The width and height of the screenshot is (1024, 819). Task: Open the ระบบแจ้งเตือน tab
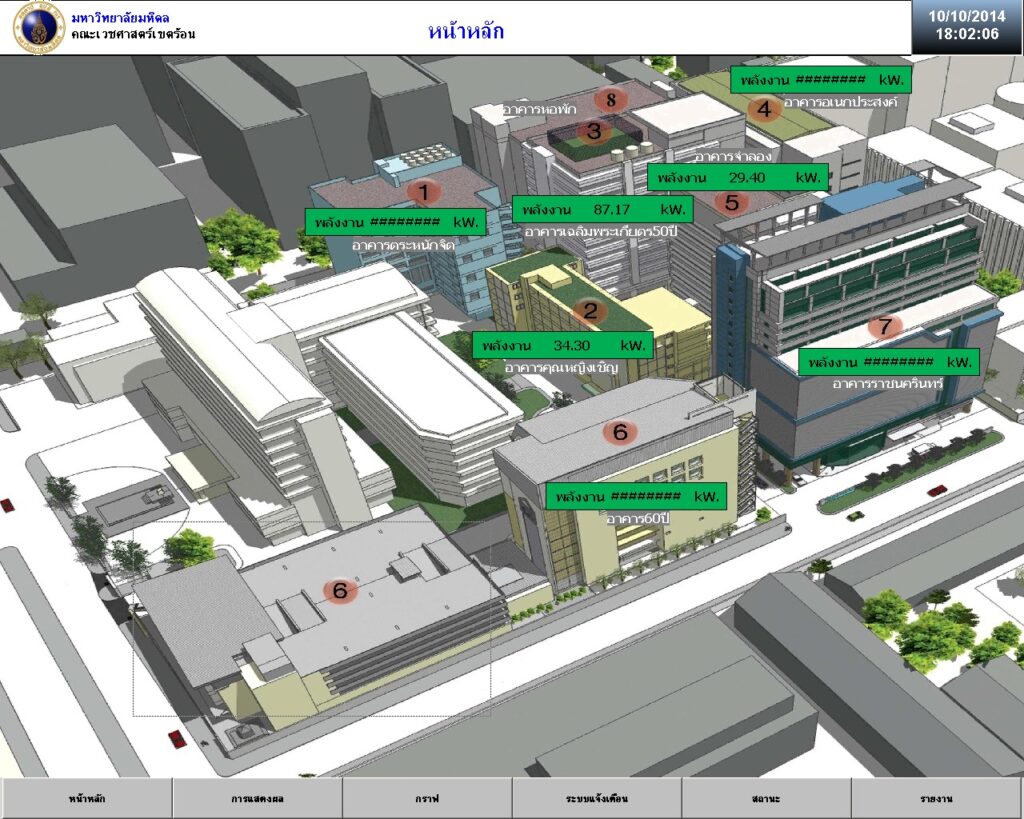(x=597, y=798)
